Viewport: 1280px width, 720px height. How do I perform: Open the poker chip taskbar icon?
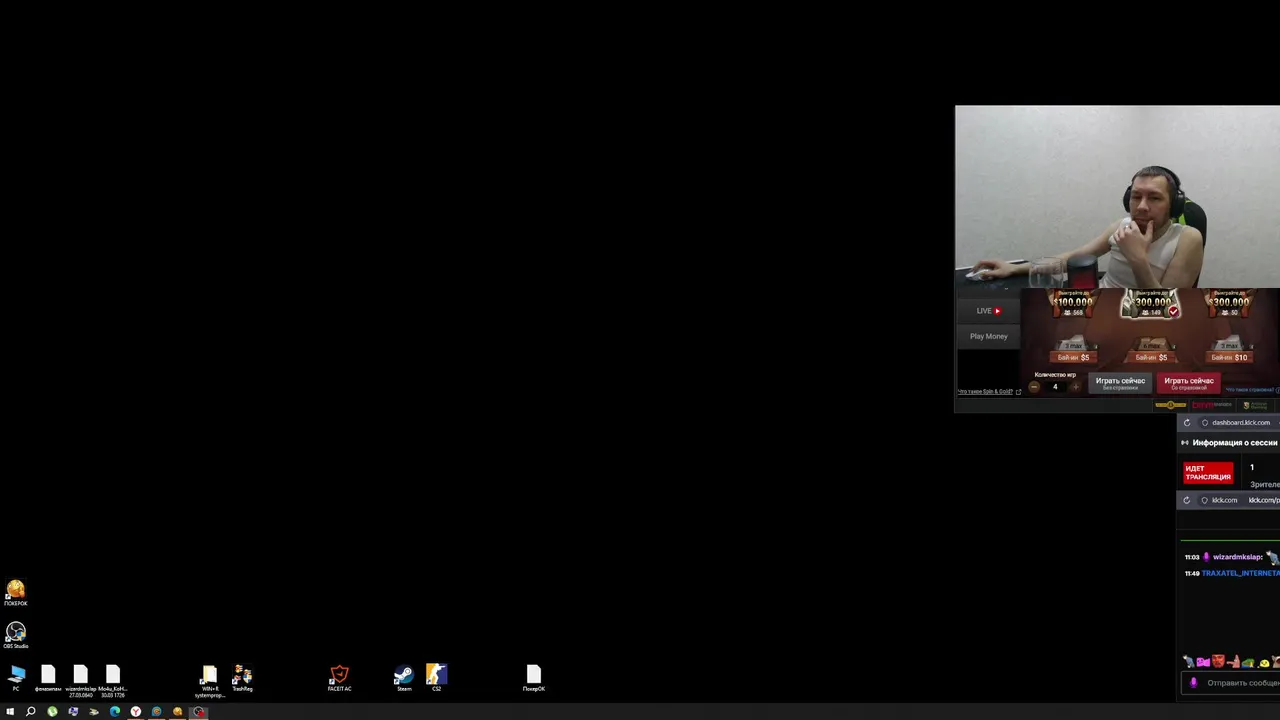click(178, 712)
